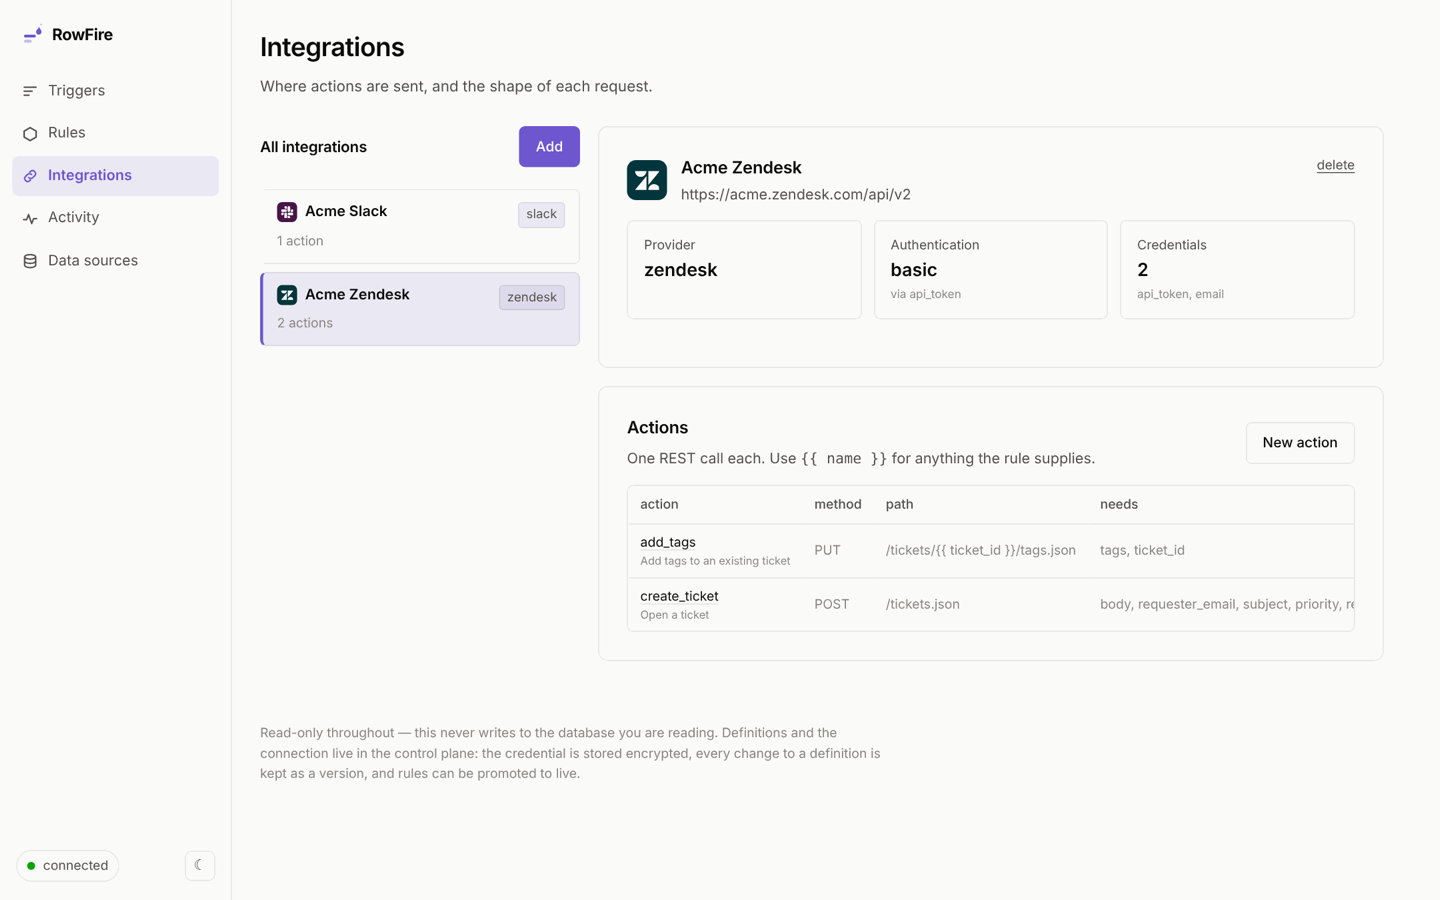Click the 'Acme Zendesk' detail title
The width and height of the screenshot is (1440, 900).
tap(741, 168)
